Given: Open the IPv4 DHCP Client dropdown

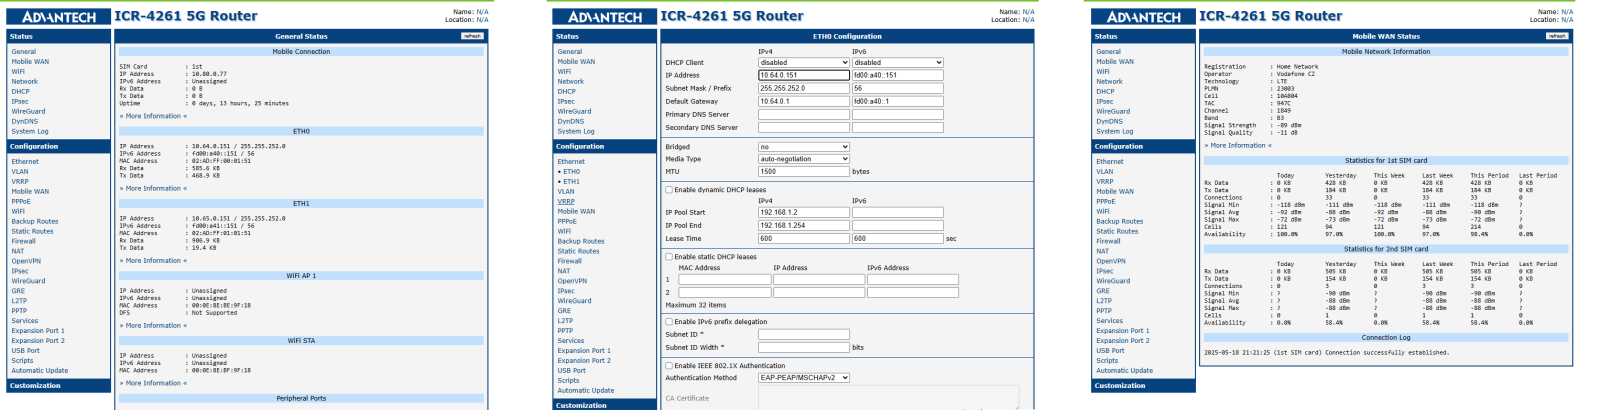Looking at the screenshot, I should (803, 62).
